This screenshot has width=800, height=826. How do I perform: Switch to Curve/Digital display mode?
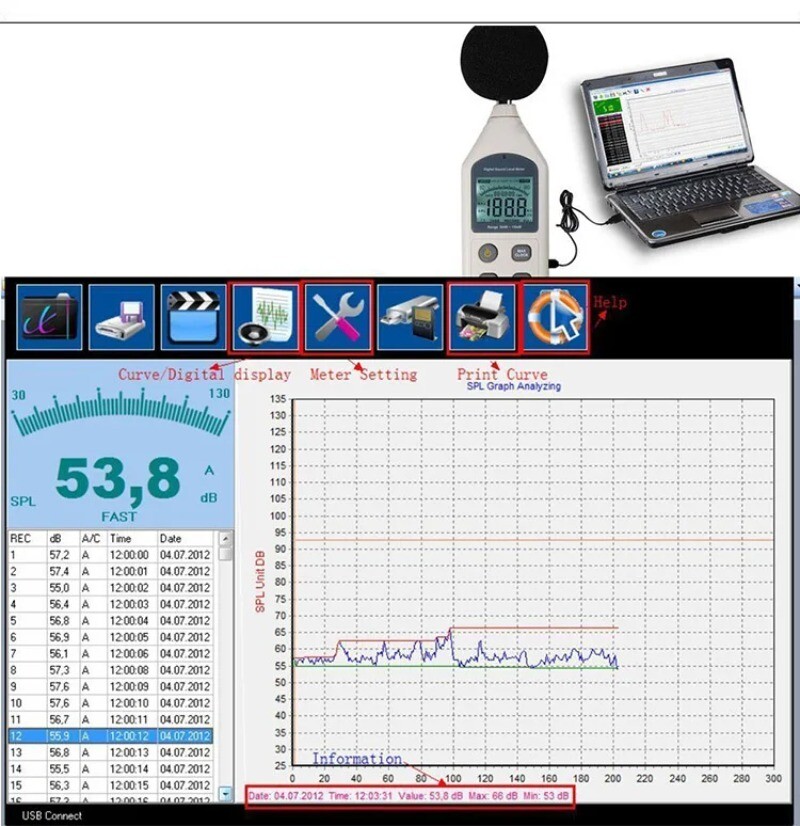tap(266, 315)
